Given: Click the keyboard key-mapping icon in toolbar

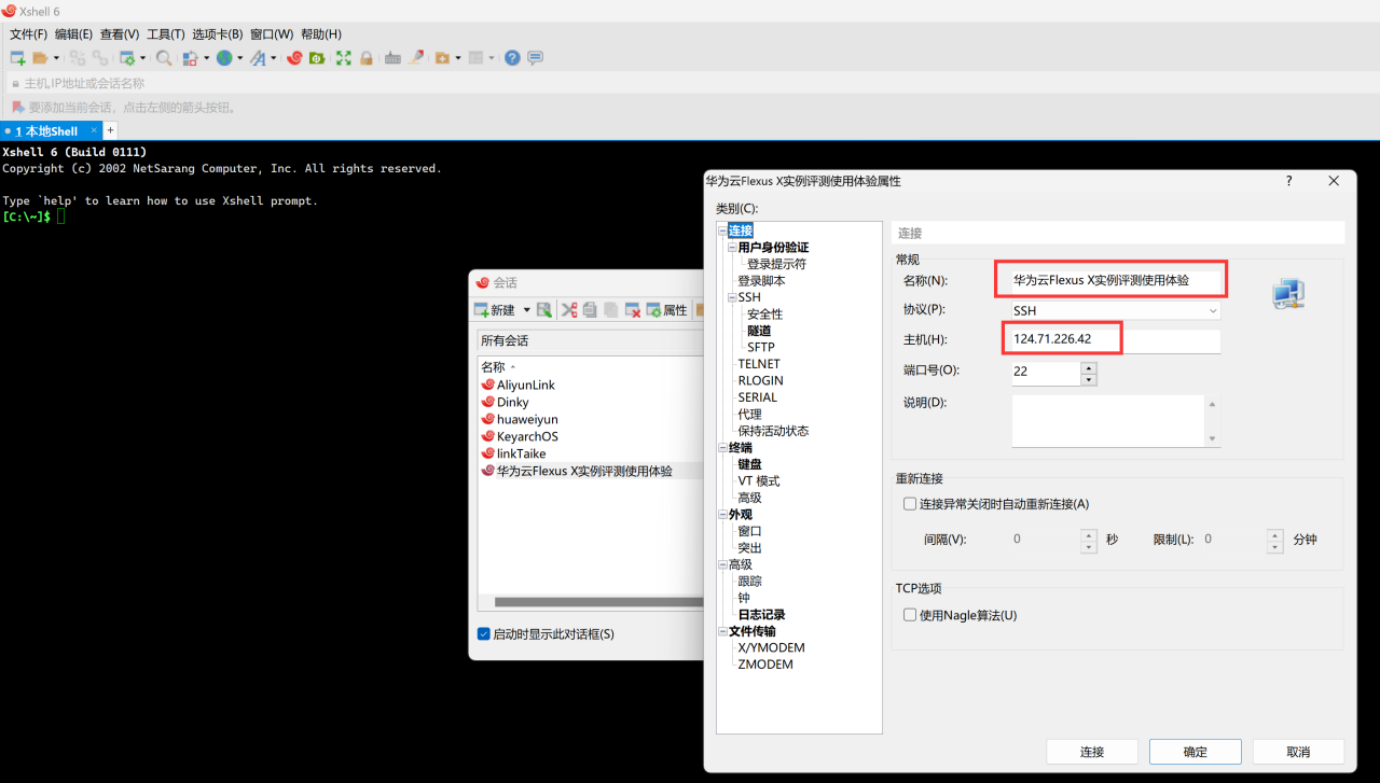Looking at the screenshot, I should [393, 58].
